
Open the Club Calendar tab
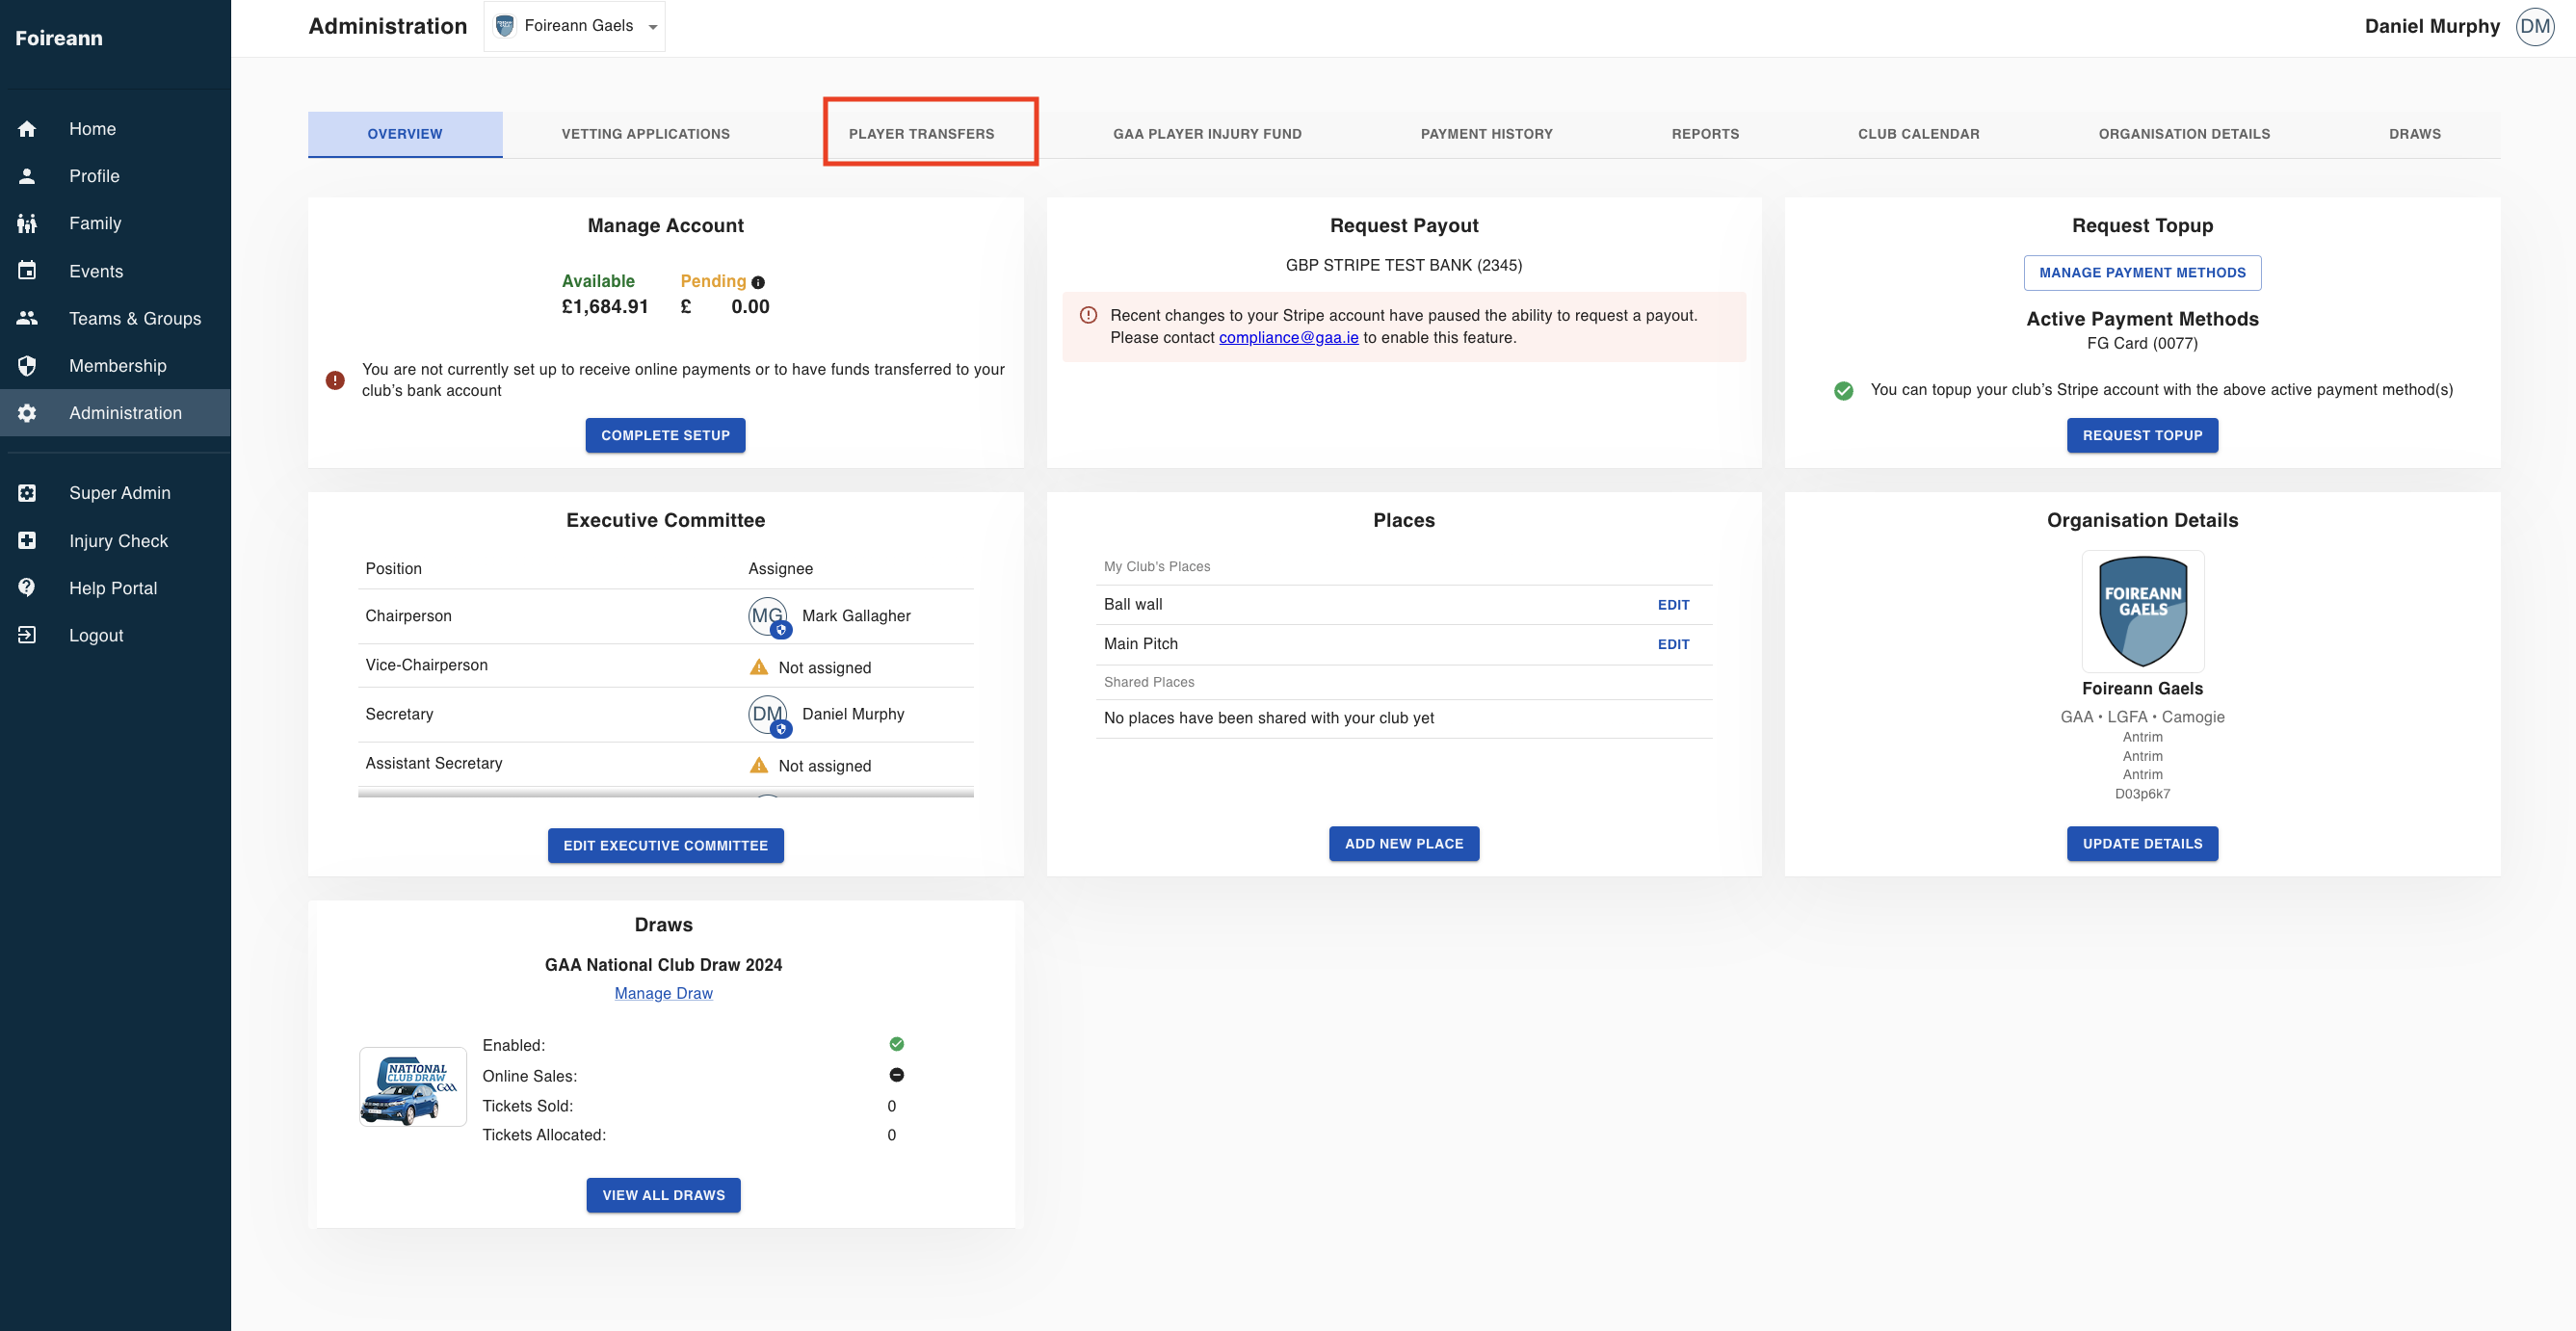(1918, 134)
